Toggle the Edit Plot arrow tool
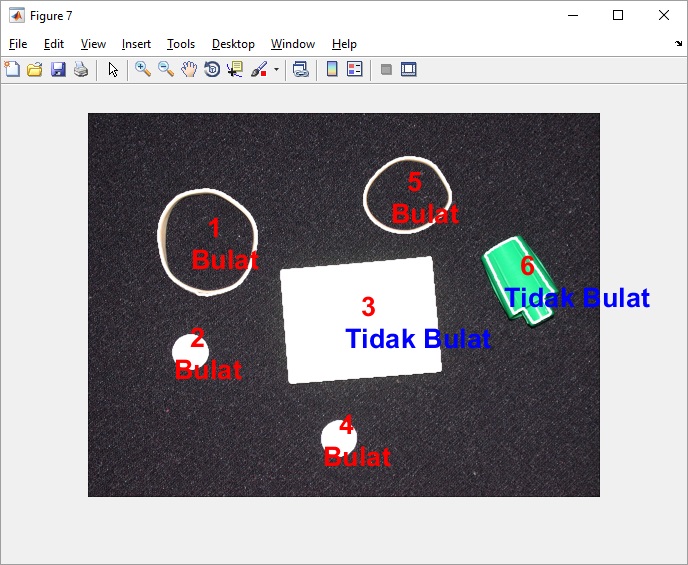The width and height of the screenshot is (688, 565). [x=113, y=69]
